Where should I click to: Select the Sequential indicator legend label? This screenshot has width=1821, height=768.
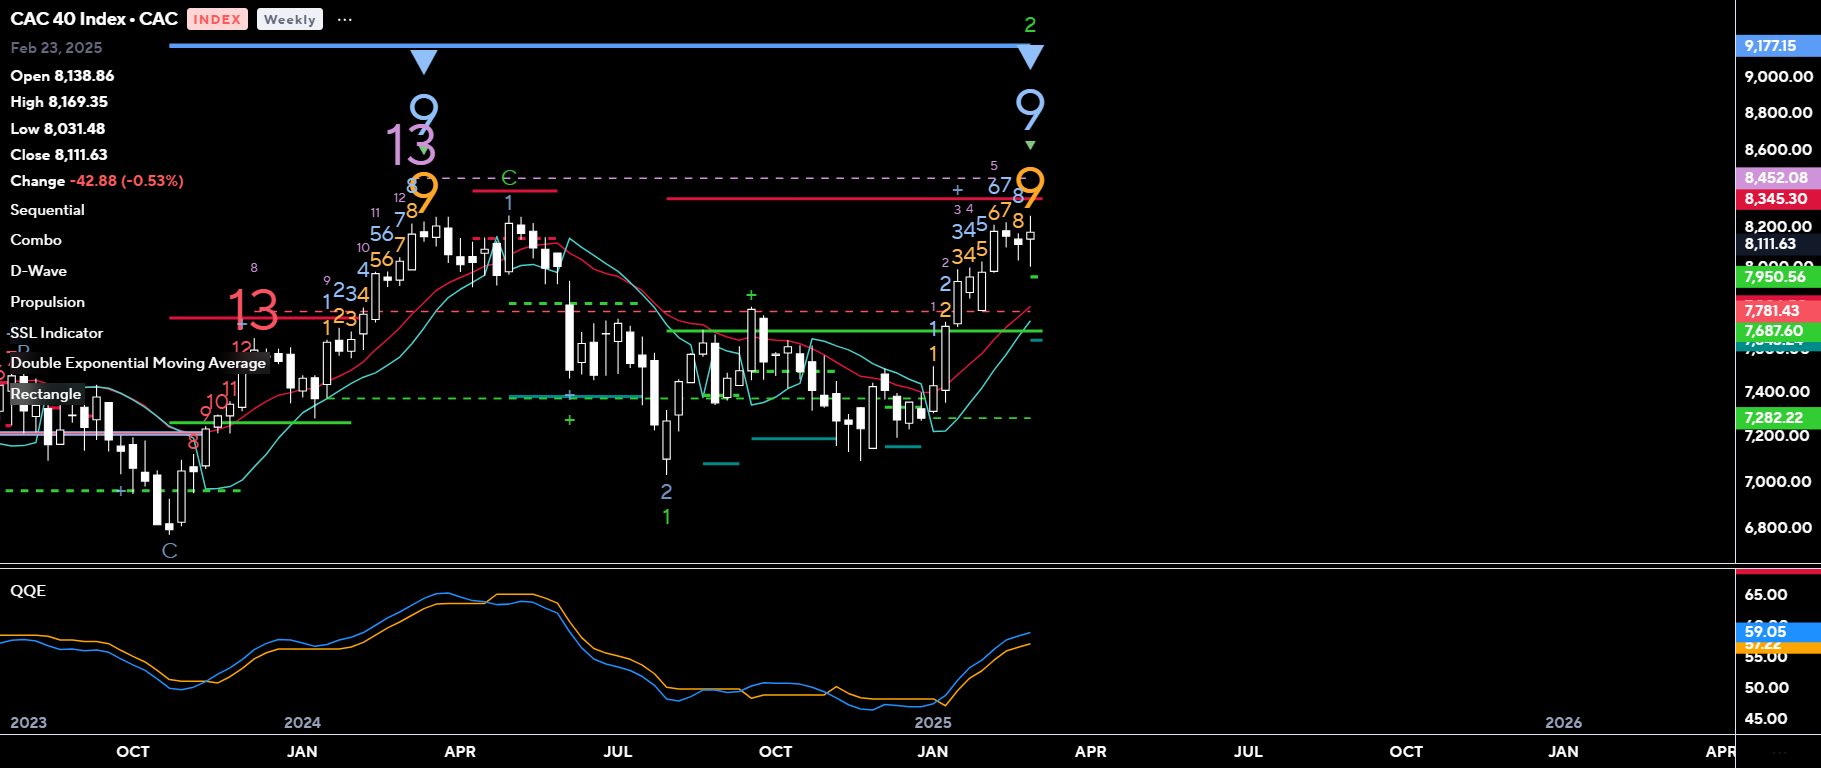(47, 210)
